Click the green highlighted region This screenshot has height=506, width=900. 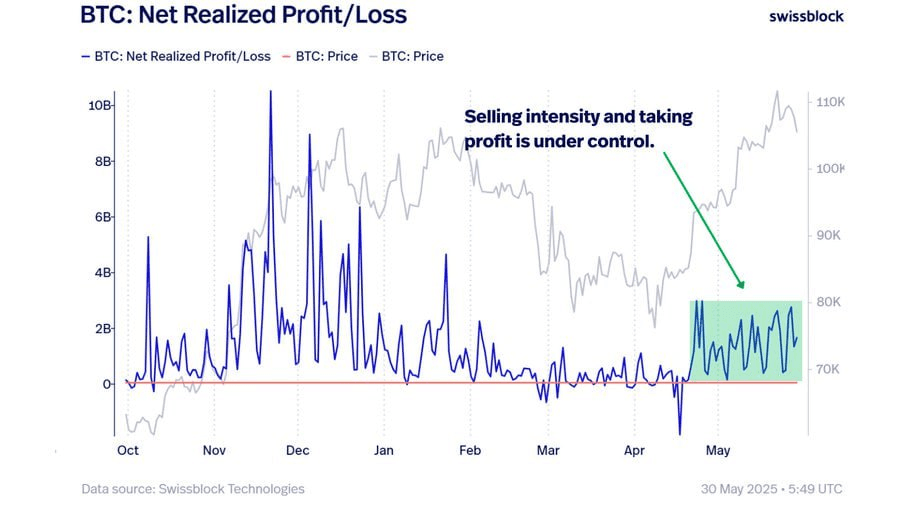(x=746, y=341)
